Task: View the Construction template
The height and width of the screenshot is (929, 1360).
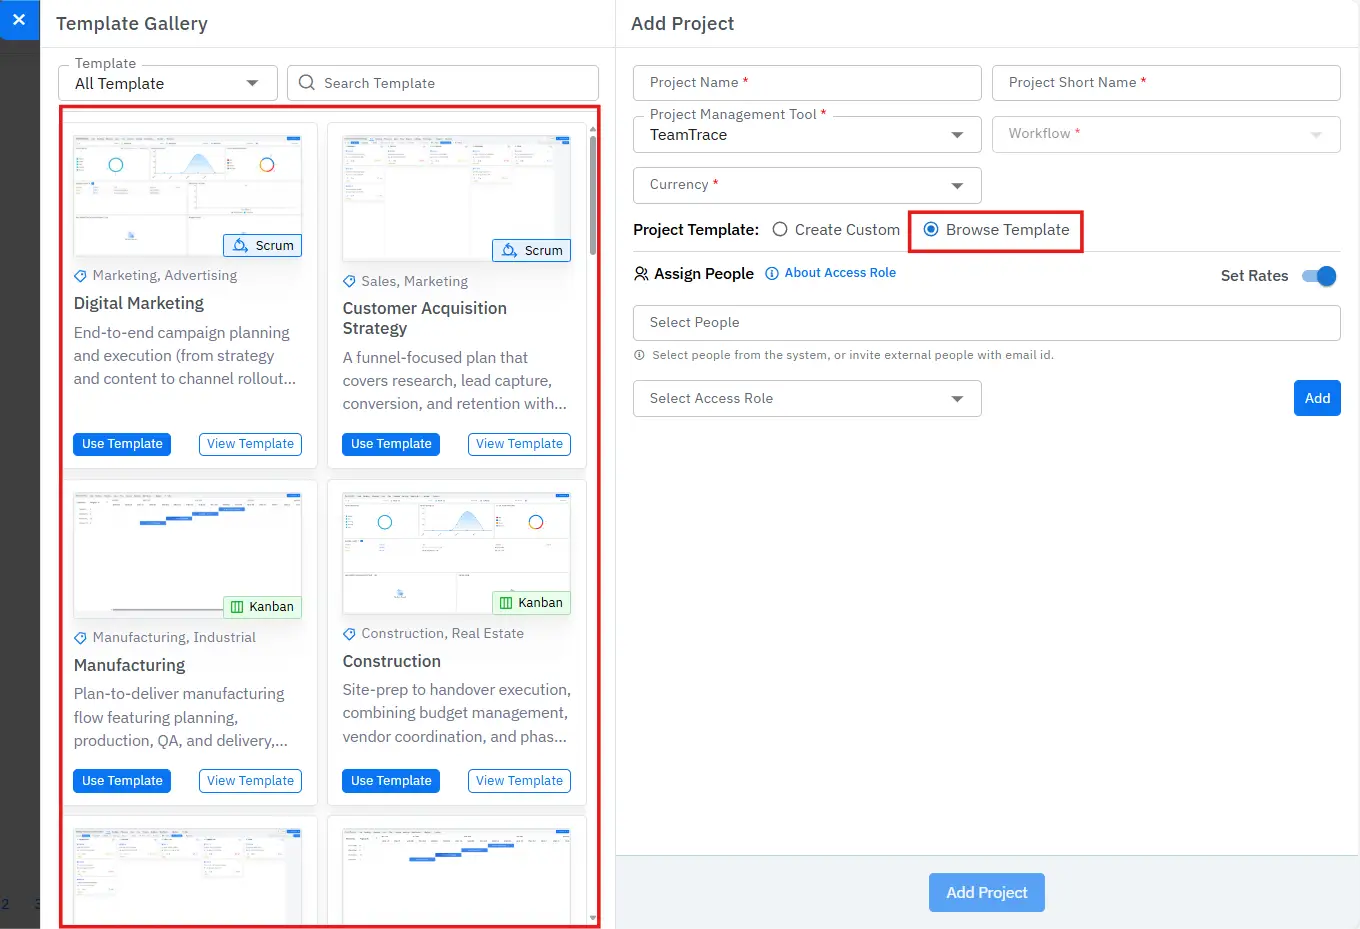Action: [519, 781]
